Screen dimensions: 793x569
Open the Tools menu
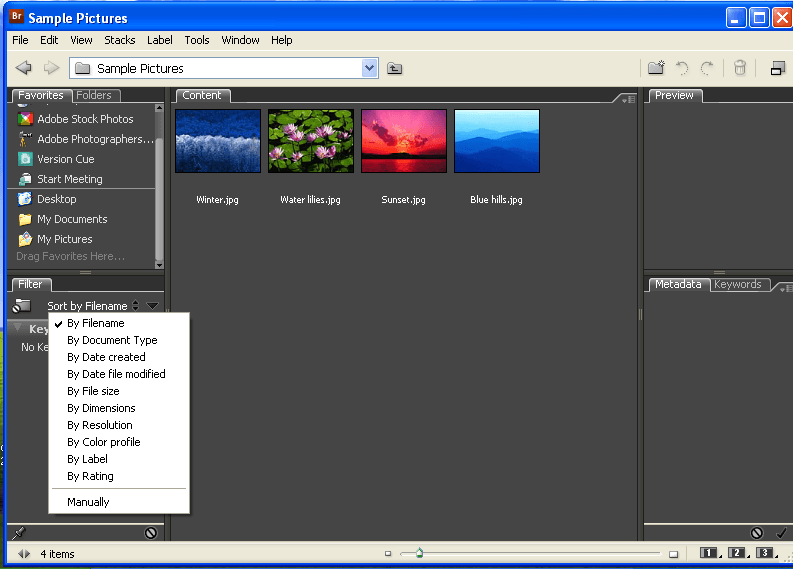coord(197,40)
